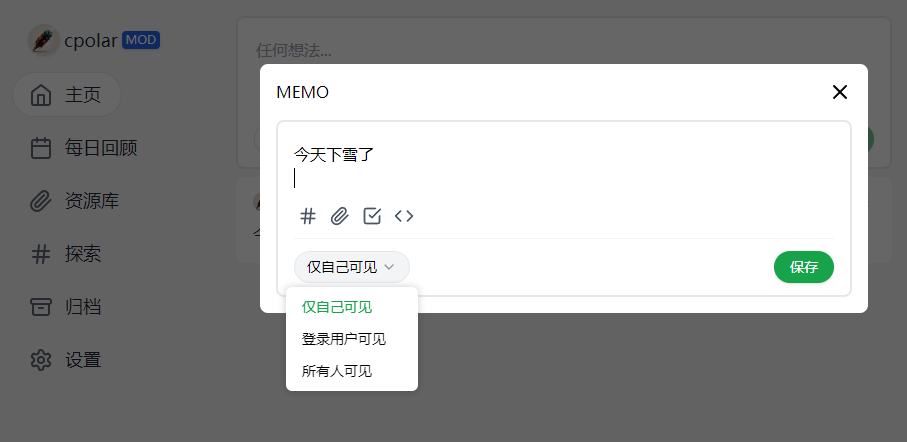907x442 pixels.
Task: Close the MEMO dialog
Action: pos(839,92)
